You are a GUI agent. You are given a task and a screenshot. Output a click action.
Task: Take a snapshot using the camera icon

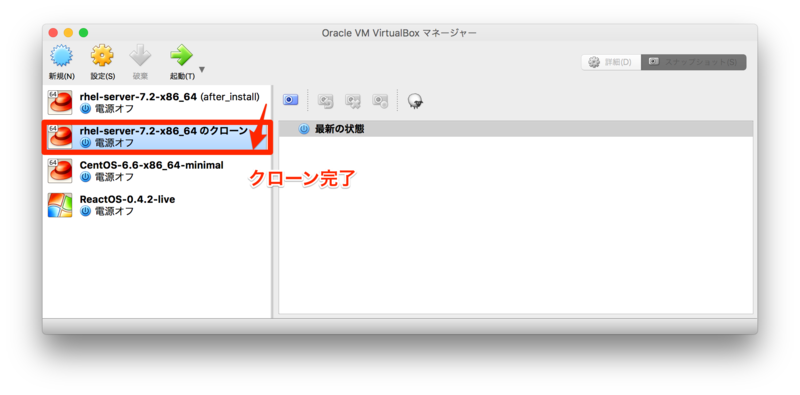point(290,100)
